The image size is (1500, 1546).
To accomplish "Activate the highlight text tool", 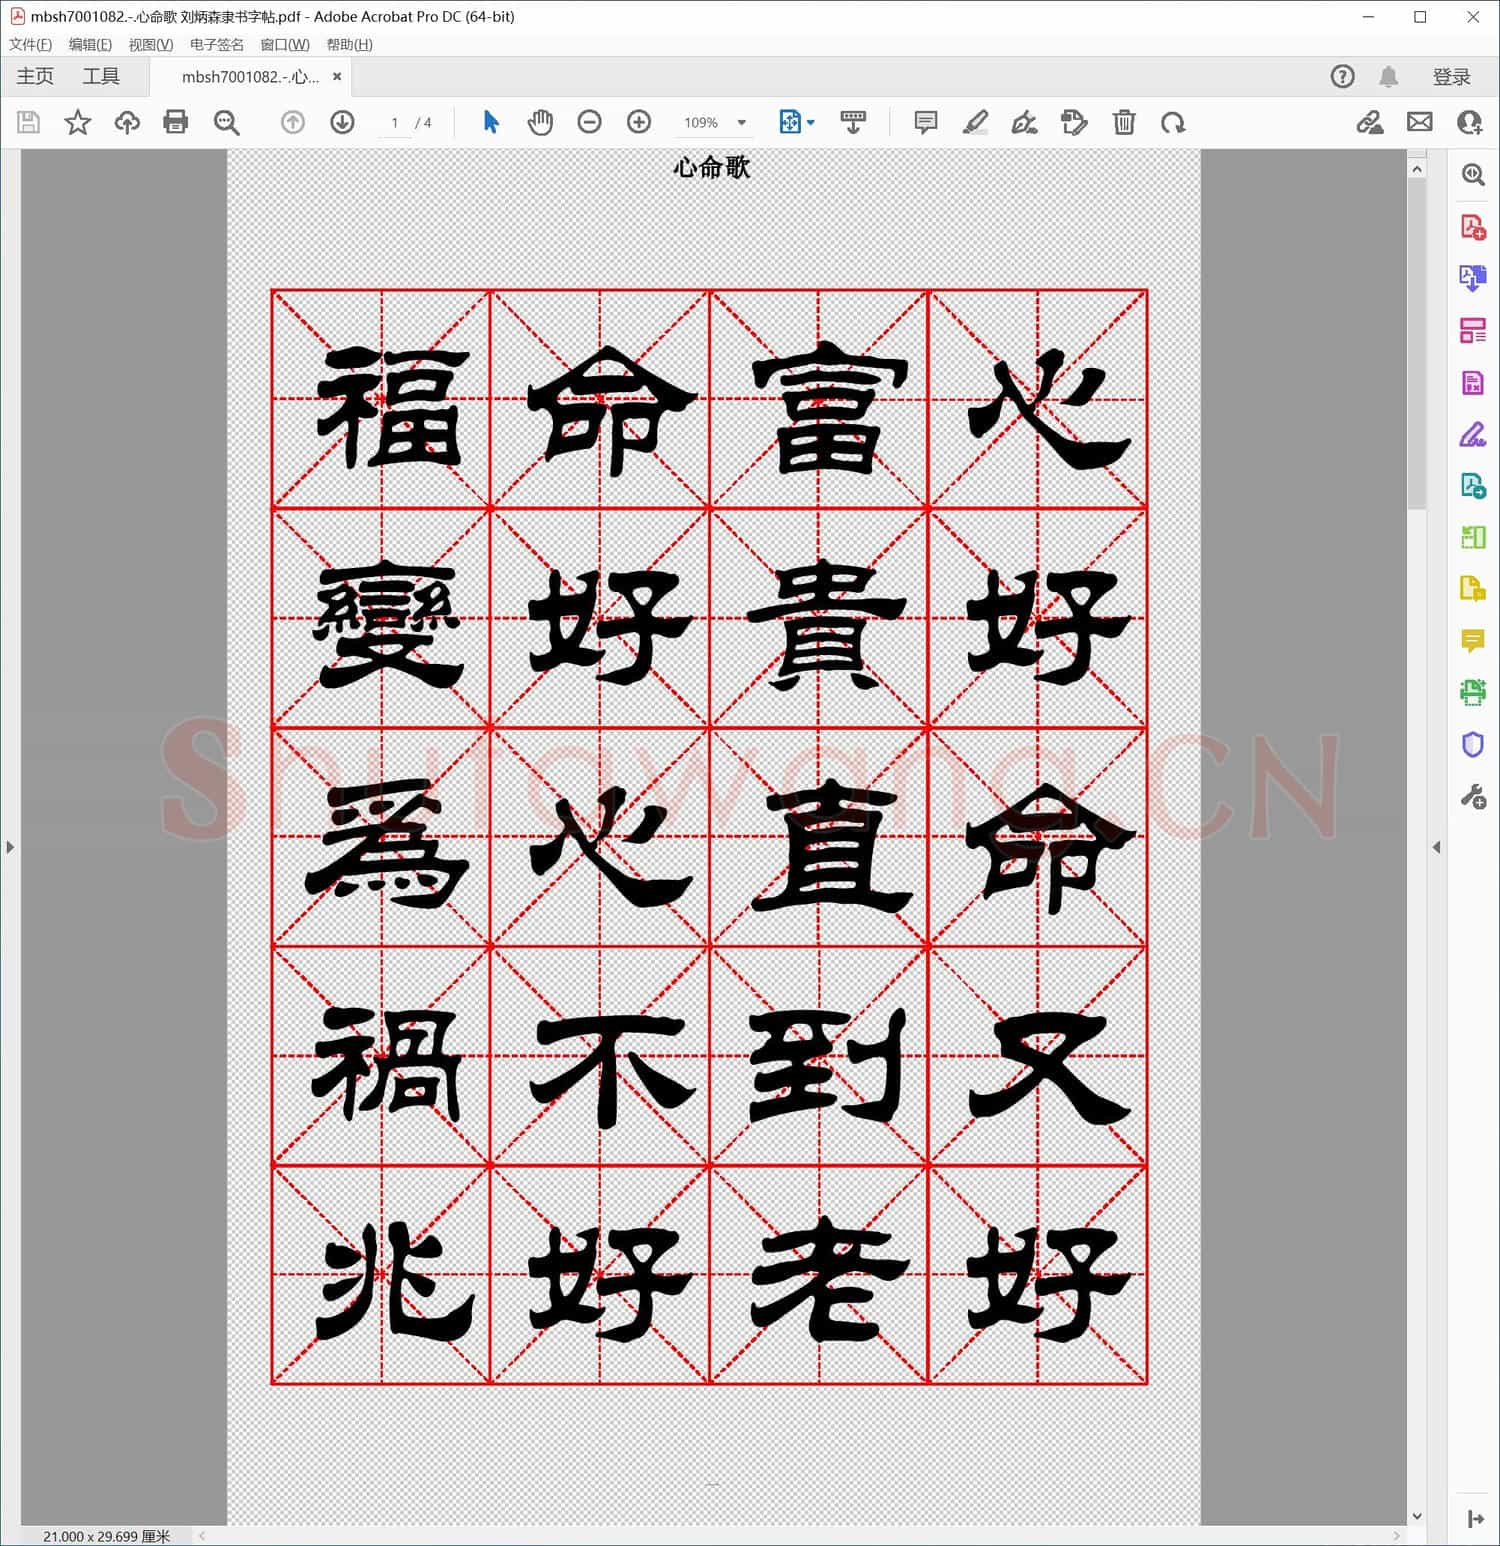I will coord(977,122).
